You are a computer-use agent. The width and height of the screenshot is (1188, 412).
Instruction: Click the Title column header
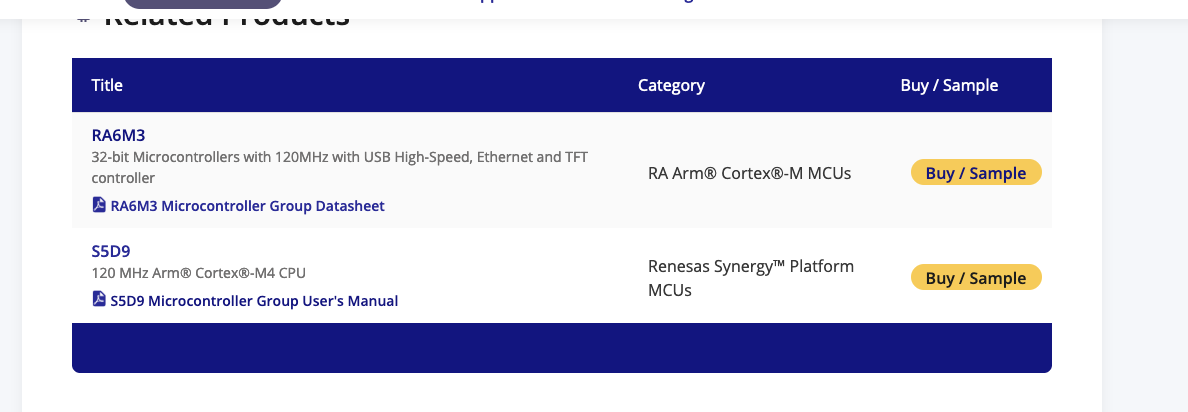click(107, 85)
